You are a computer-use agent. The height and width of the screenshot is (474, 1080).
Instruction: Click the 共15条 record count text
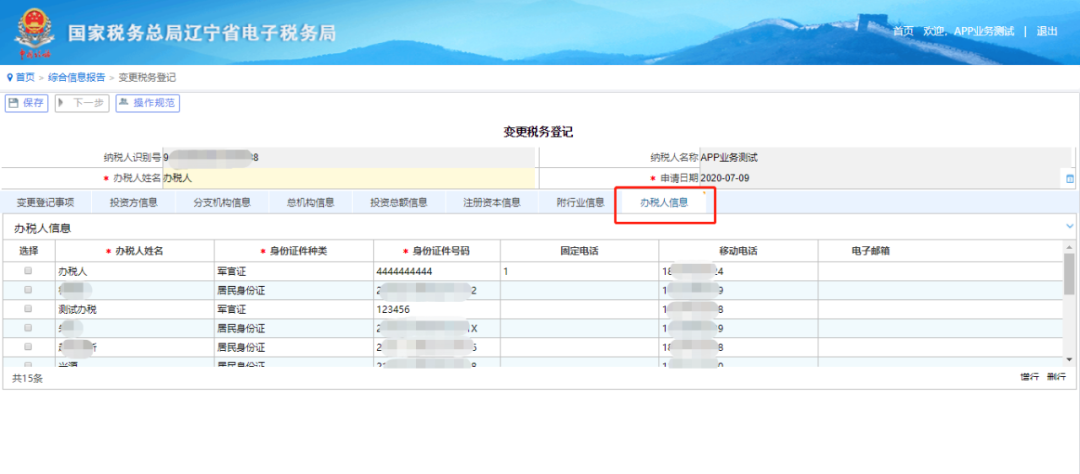pos(28,378)
